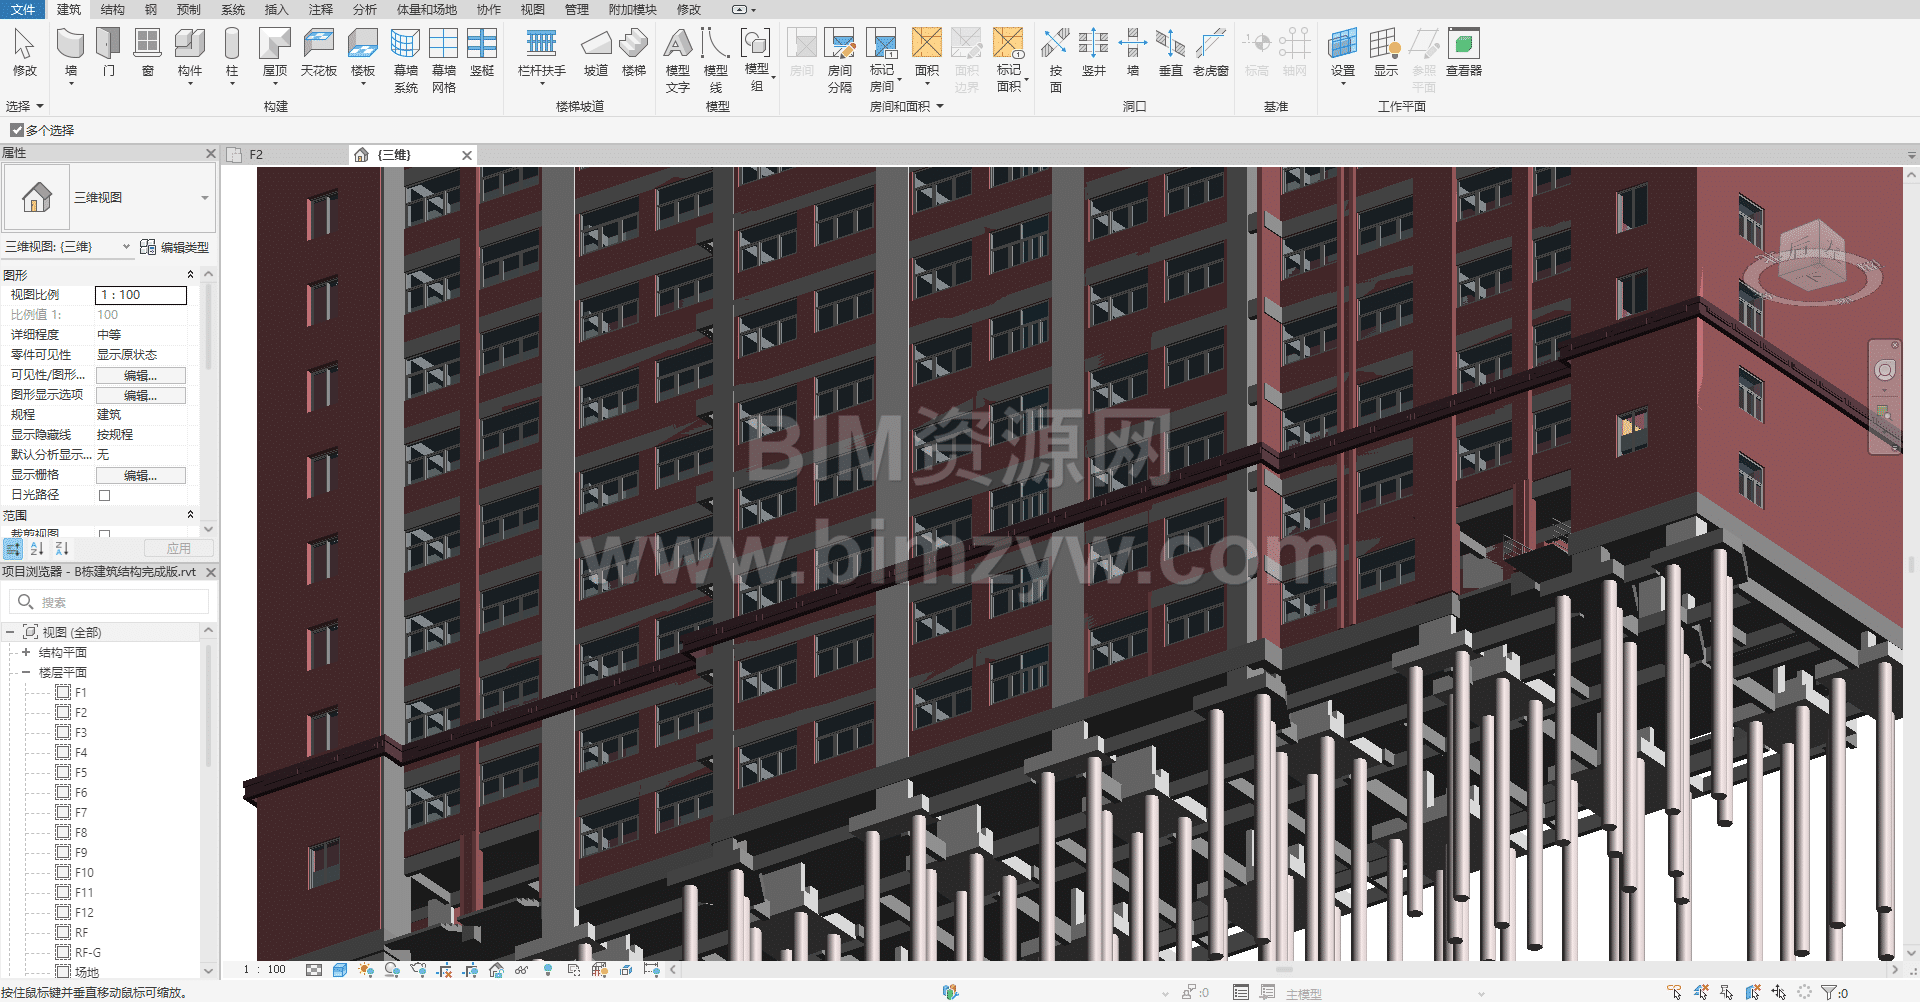Select the Ceiling (天花板) tool
Screen dimensions: 1920x1002
click(319, 53)
